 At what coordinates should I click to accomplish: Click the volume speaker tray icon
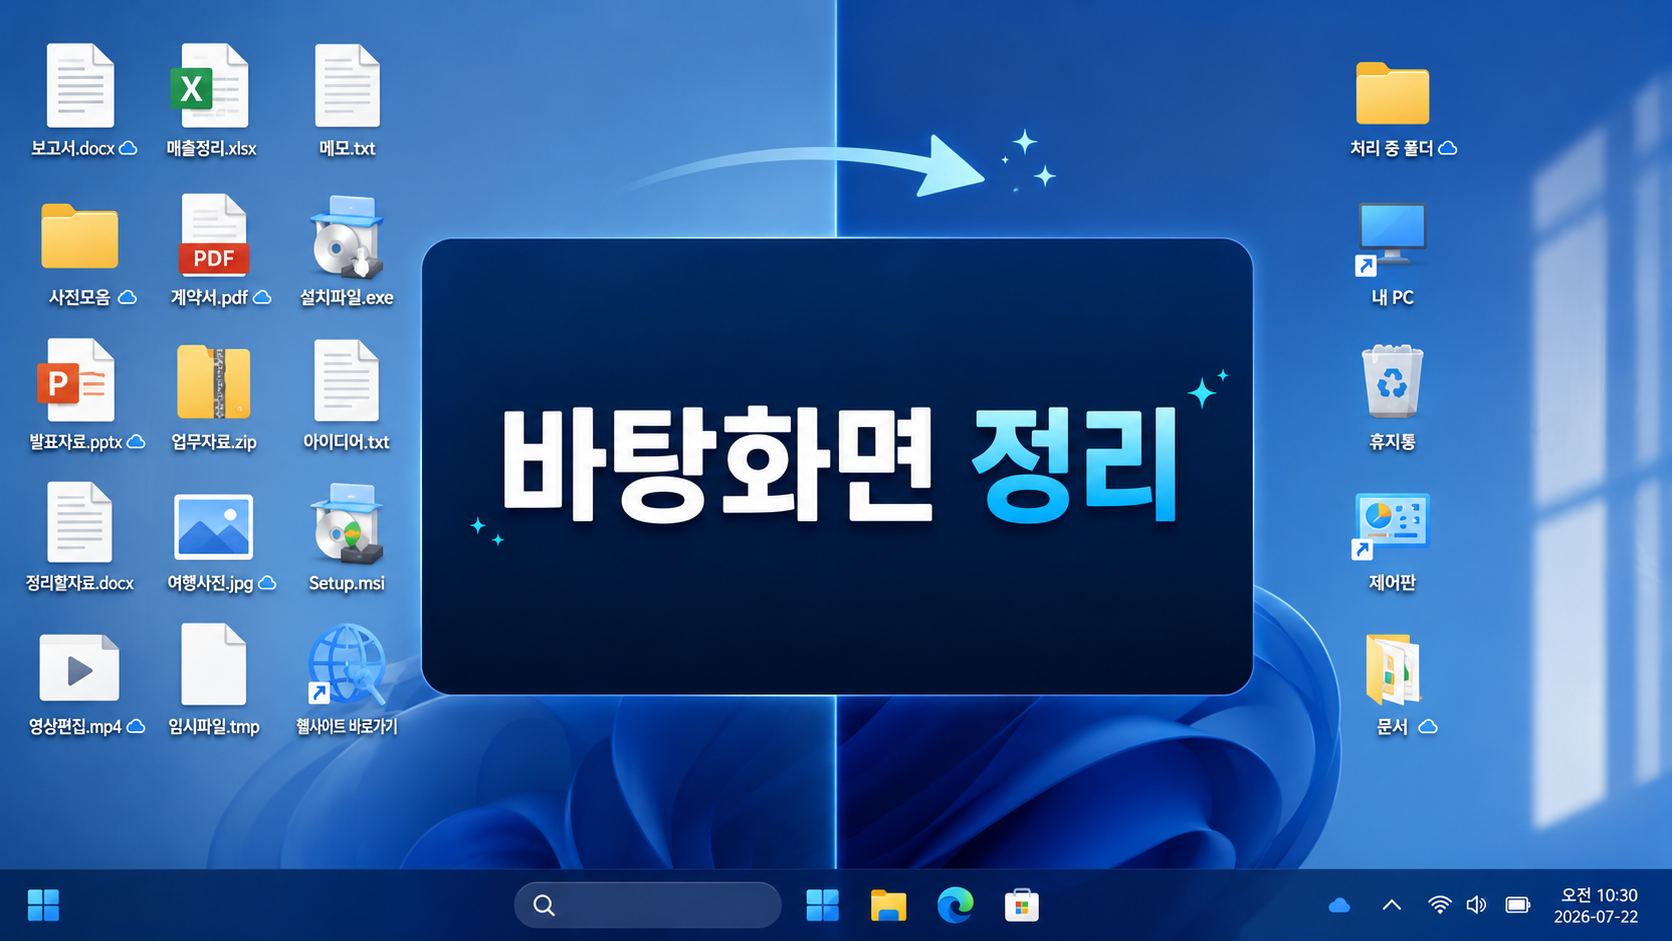[1476, 905]
